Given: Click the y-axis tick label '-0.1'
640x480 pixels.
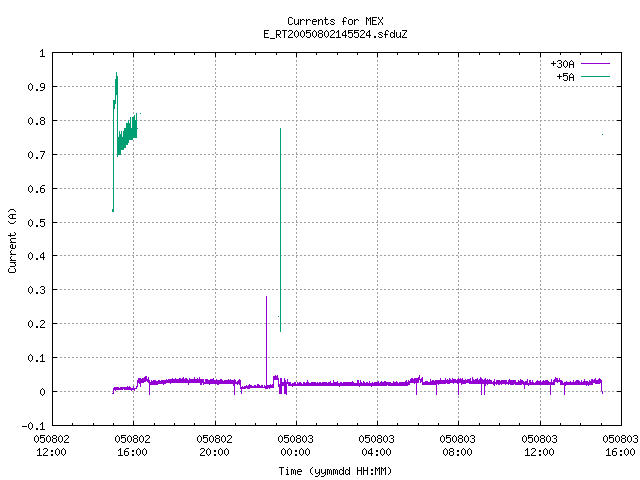Looking at the screenshot, I should (33, 426).
